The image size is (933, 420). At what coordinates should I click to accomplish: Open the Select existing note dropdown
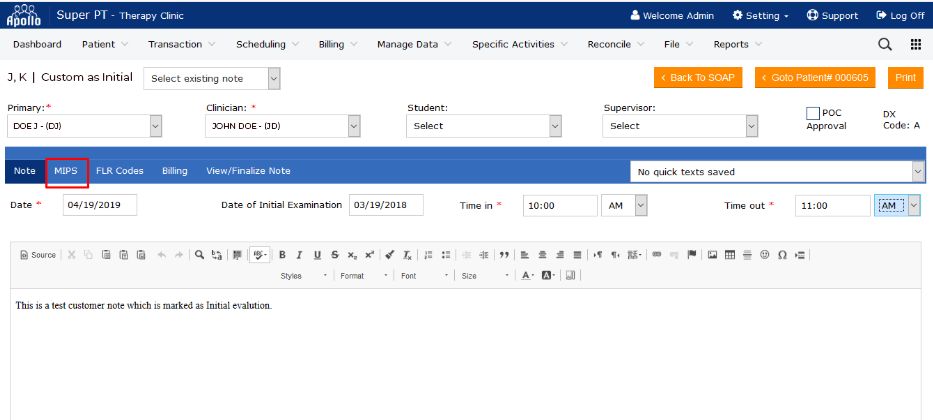point(212,79)
